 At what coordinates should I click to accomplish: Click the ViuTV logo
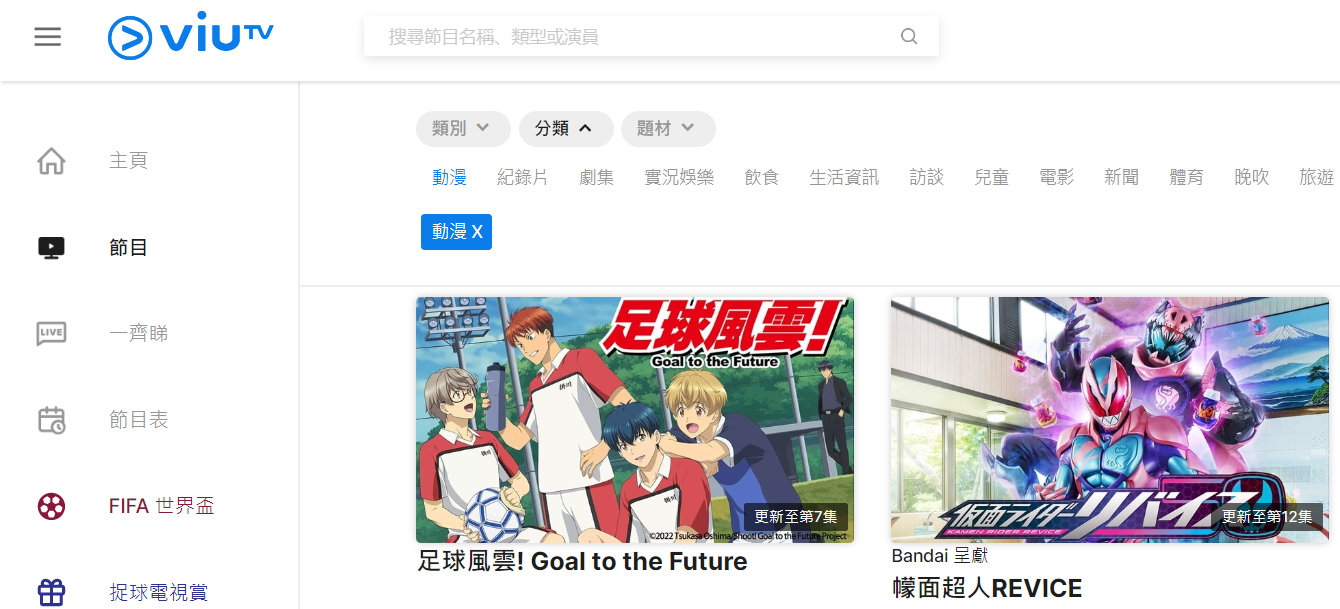coord(190,37)
